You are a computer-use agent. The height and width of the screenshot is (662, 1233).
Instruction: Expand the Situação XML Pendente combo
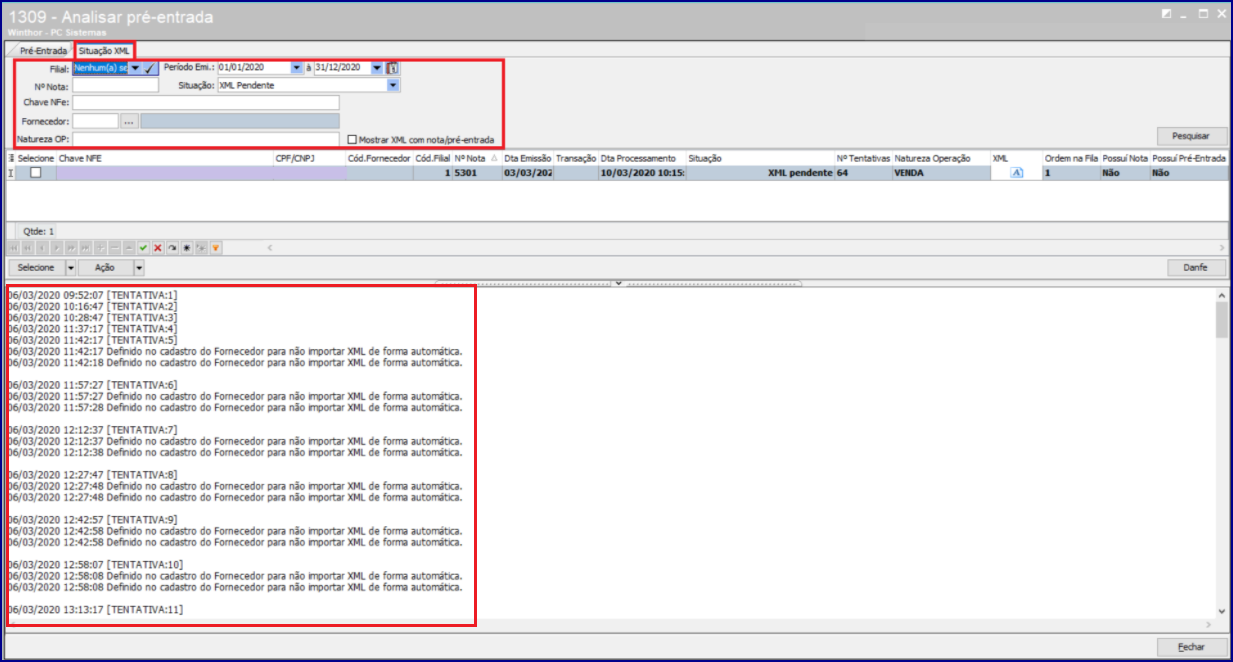tap(394, 86)
